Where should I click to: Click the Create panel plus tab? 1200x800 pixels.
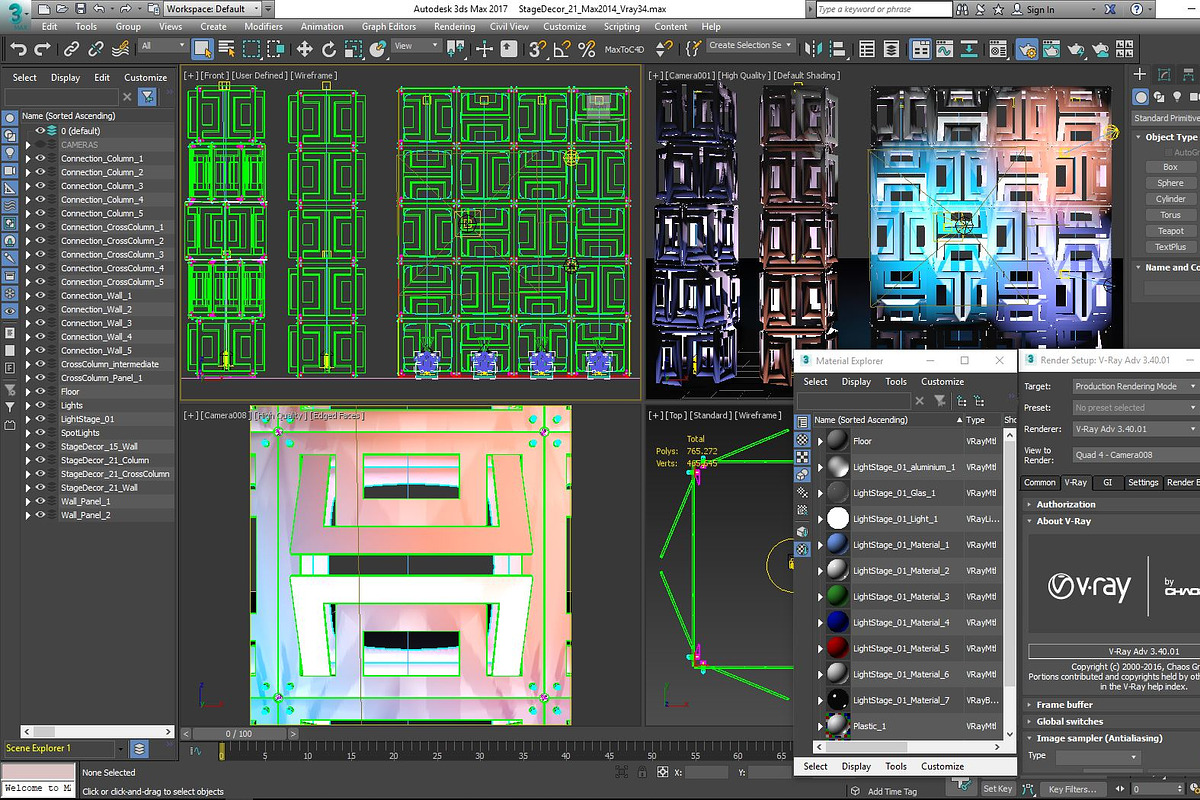pyautogui.click(x=1139, y=74)
